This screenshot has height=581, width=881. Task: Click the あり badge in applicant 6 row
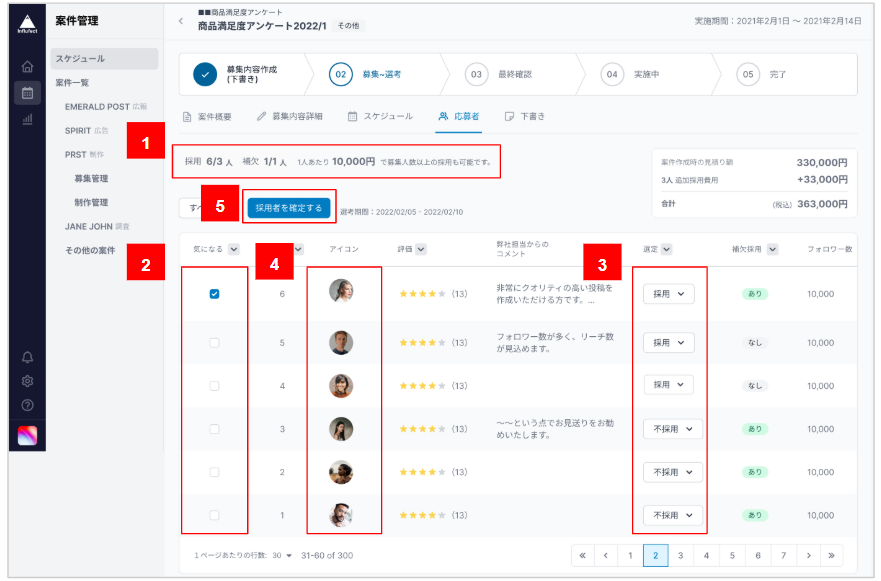(755, 294)
